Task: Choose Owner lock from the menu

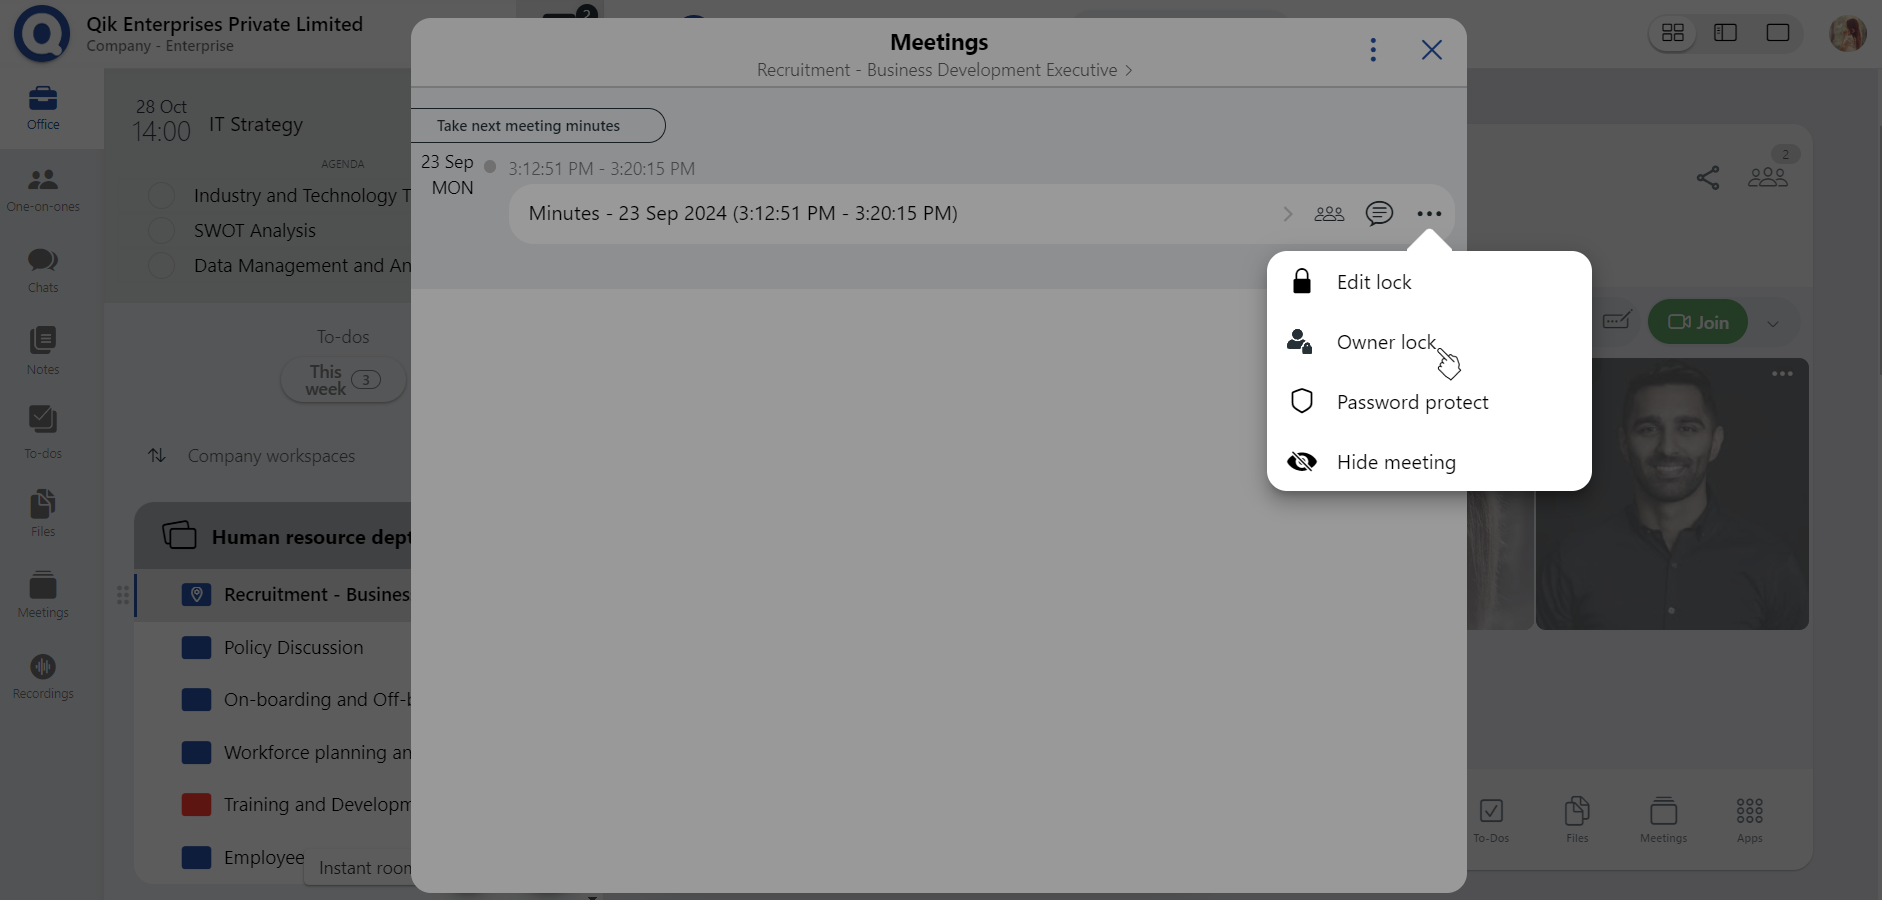Action: [x=1385, y=342]
